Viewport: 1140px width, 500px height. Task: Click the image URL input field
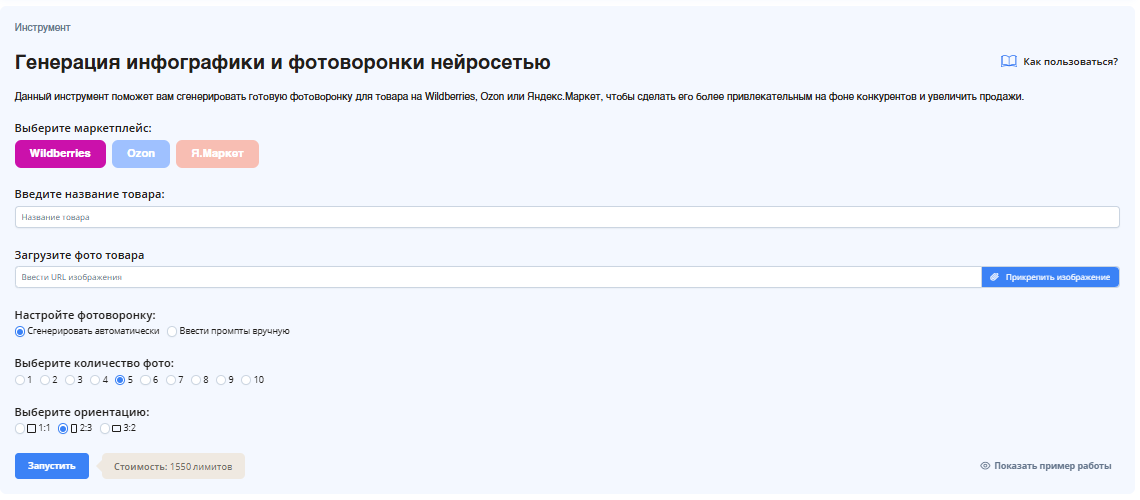497,277
